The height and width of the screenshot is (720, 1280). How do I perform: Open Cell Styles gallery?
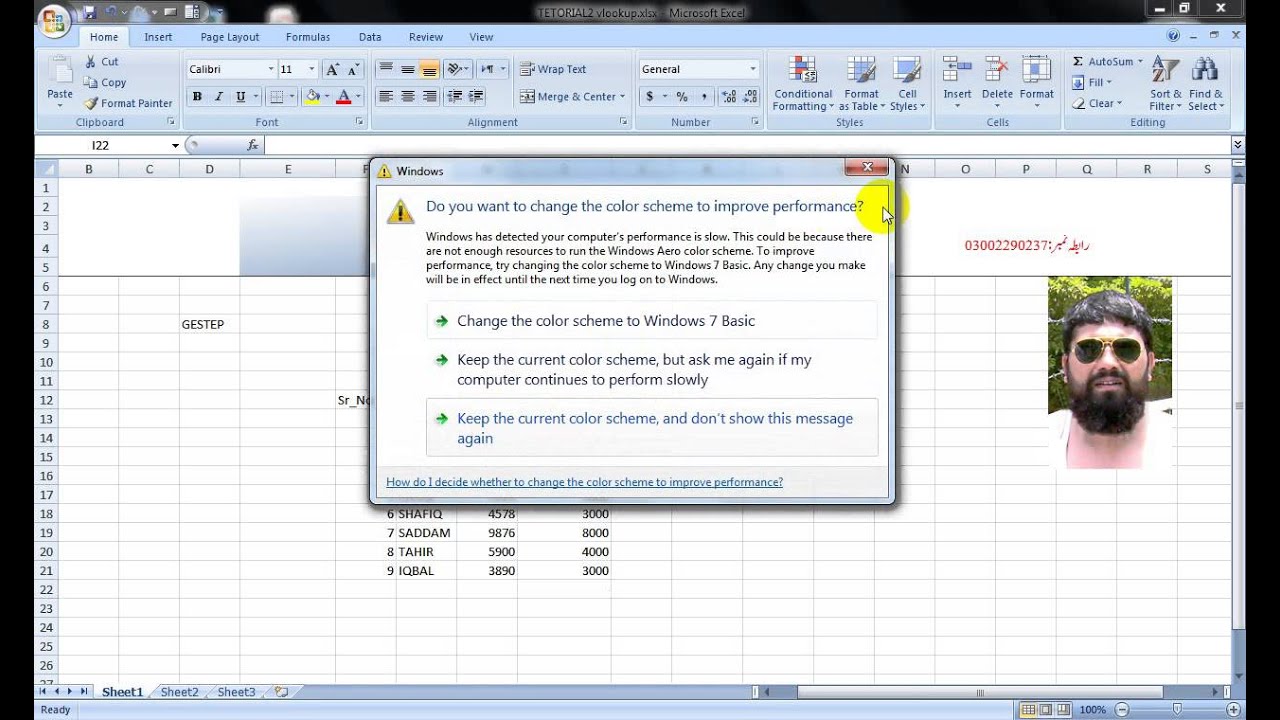click(907, 84)
